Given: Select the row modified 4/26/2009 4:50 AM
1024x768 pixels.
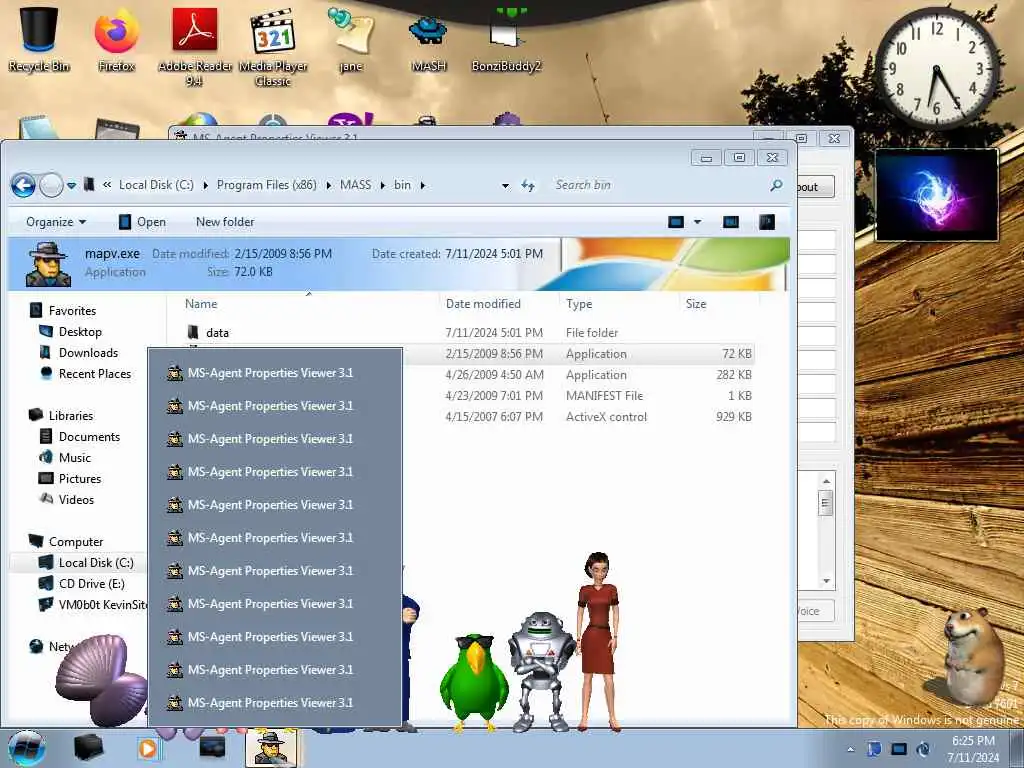Looking at the screenshot, I should [x=578, y=375].
